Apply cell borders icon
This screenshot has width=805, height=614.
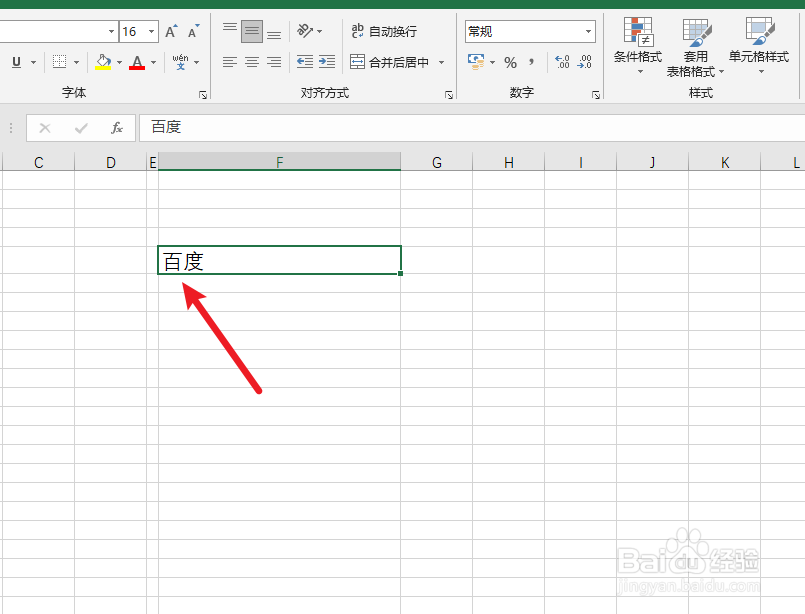tap(60, 62)
